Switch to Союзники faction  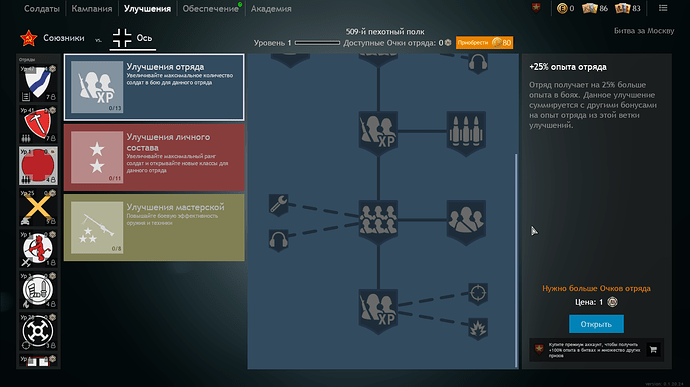point(53,38)
